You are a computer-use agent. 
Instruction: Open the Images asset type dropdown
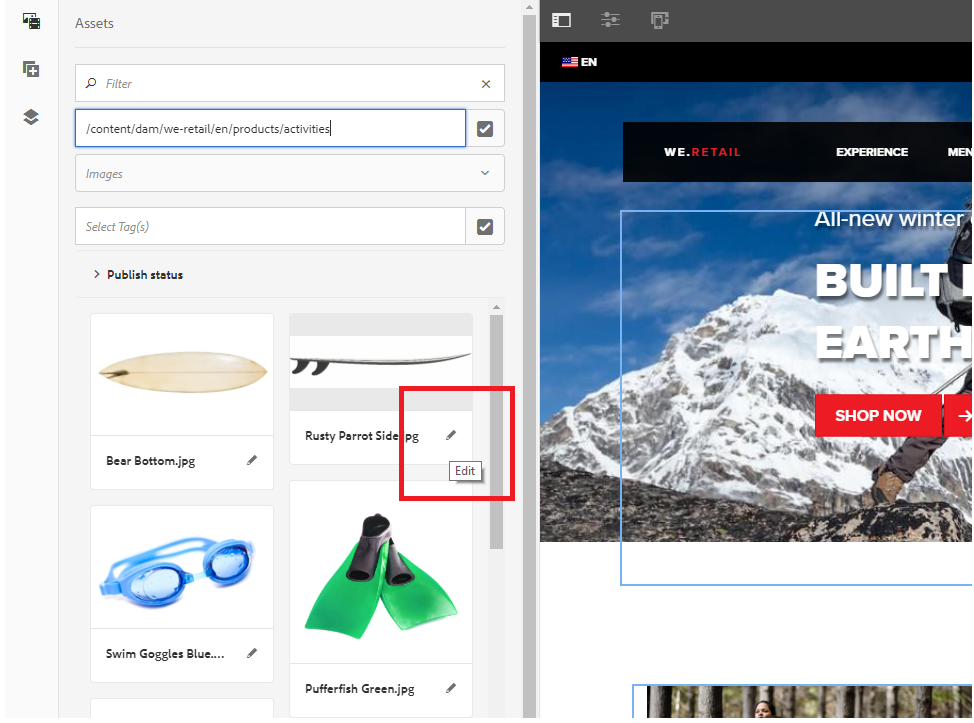pyautogui.click(x=289, y=173)
